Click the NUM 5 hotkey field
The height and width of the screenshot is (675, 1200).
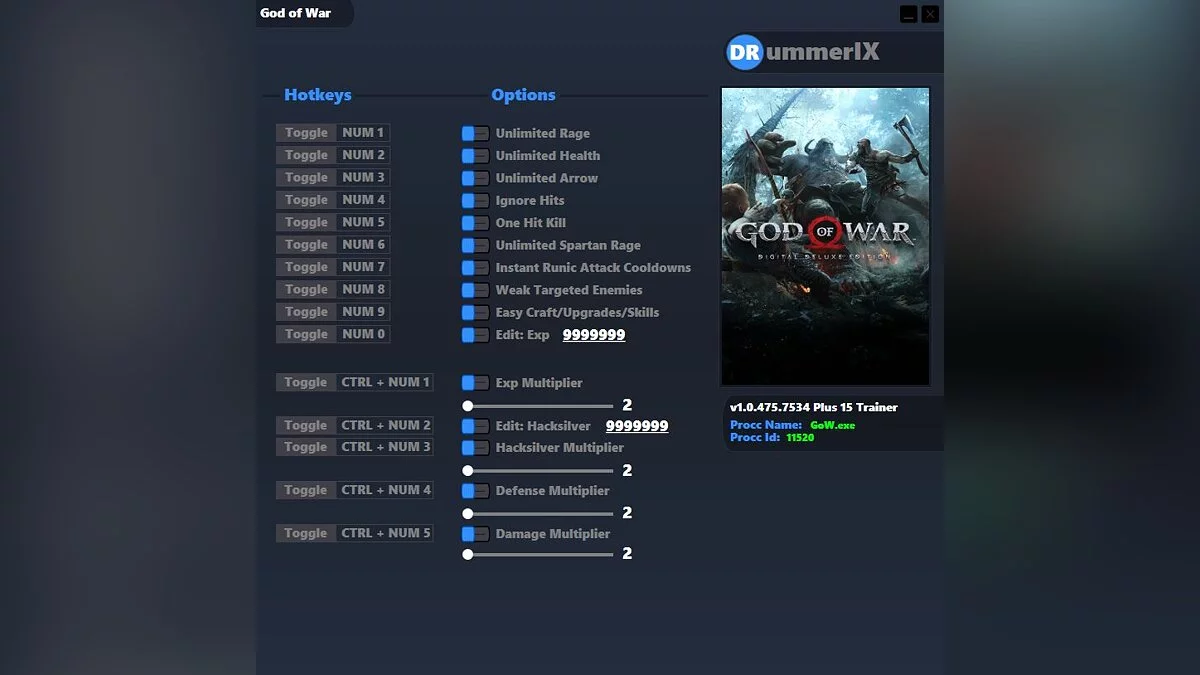tap(363, 222)
